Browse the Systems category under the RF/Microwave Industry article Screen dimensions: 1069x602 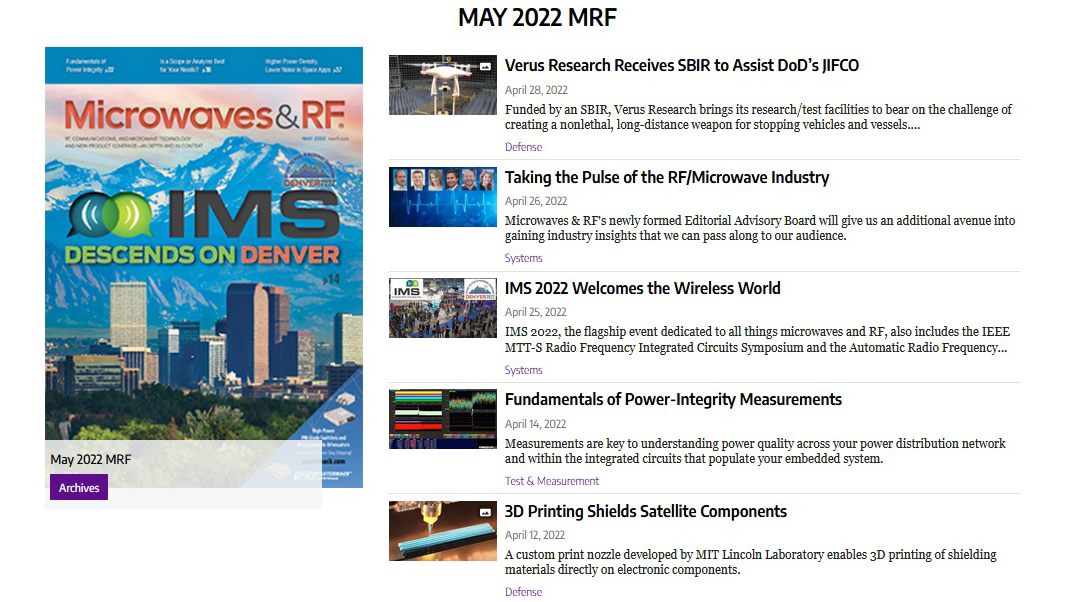pos(523,257)
